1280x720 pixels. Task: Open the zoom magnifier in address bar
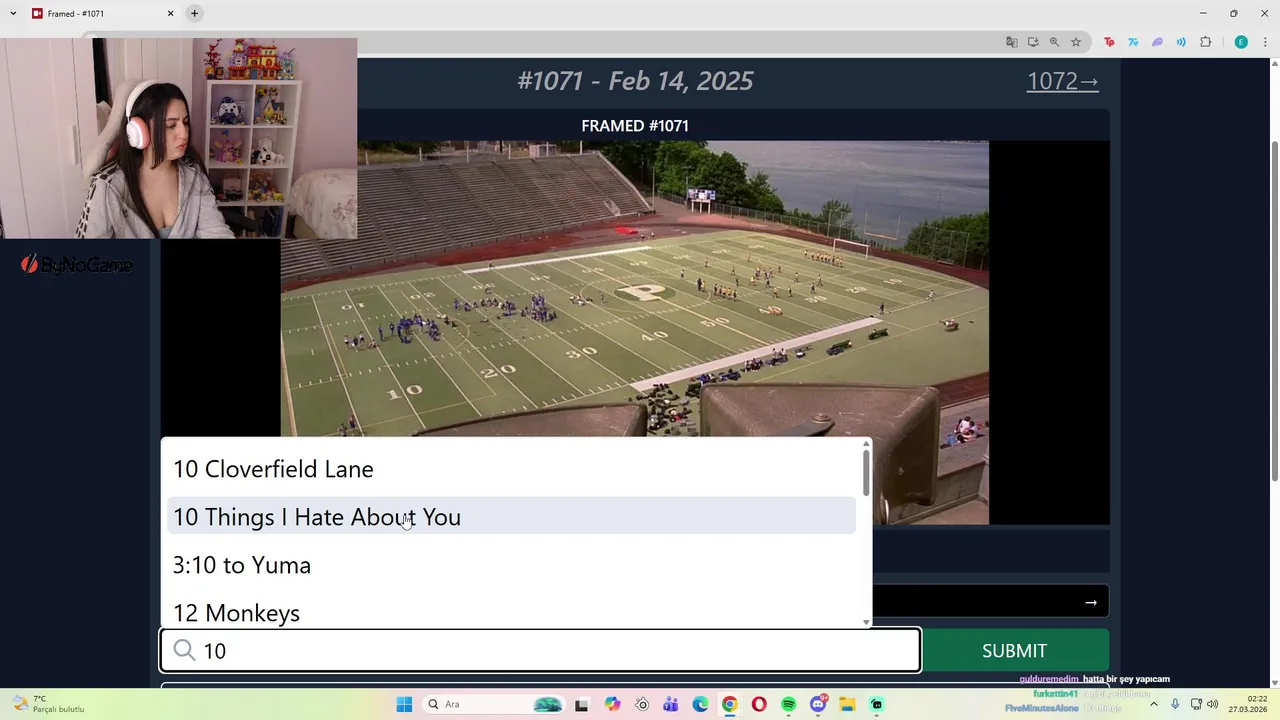click(1054, 42)
